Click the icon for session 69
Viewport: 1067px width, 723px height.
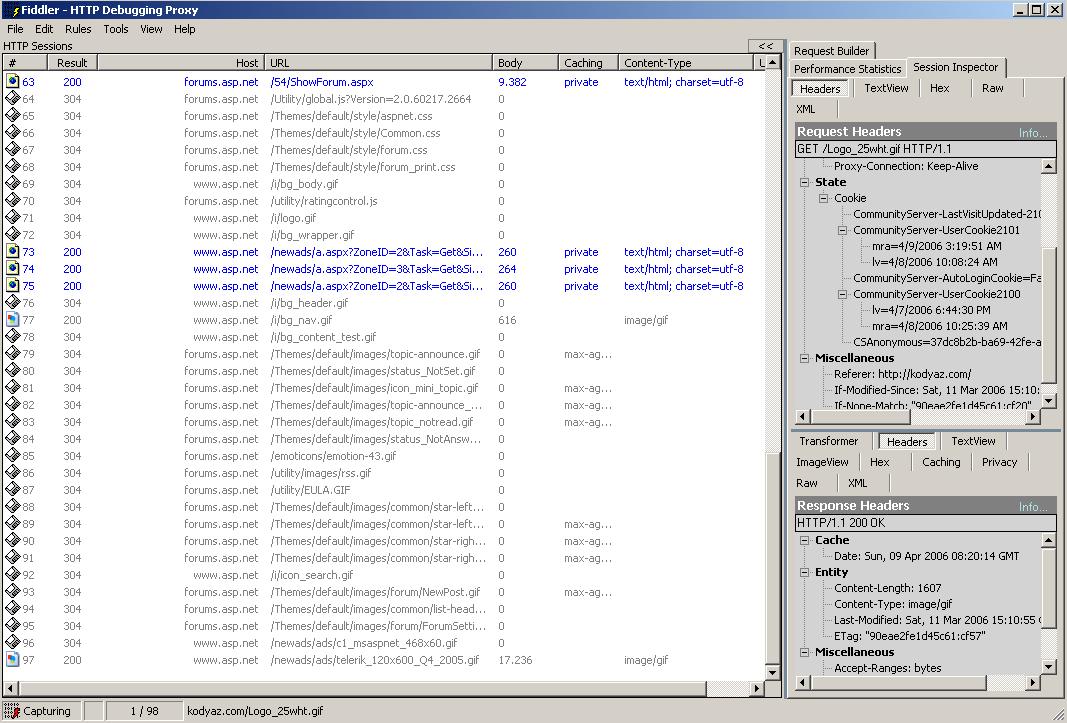pyautogui.click(x=12, y=183)
